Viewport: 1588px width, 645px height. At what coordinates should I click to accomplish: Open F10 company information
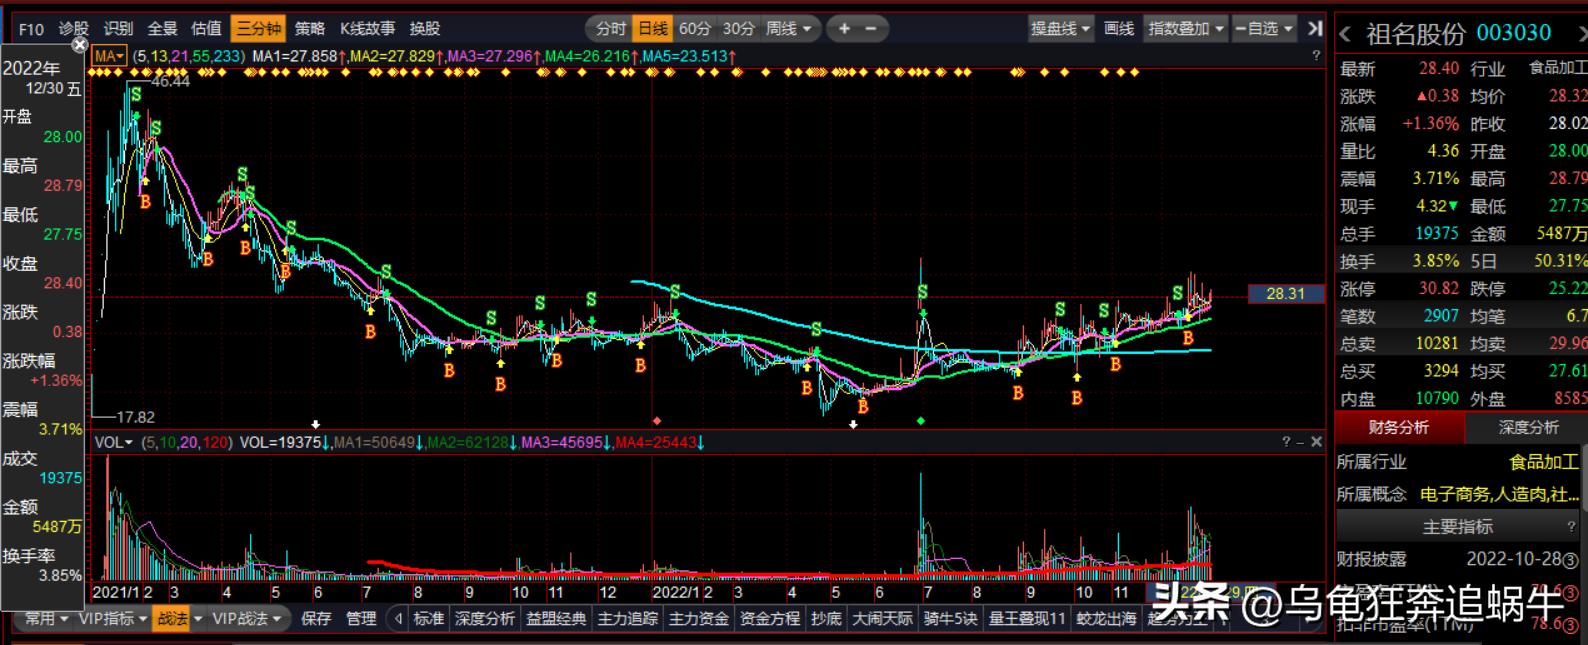[x=31, y=29]
